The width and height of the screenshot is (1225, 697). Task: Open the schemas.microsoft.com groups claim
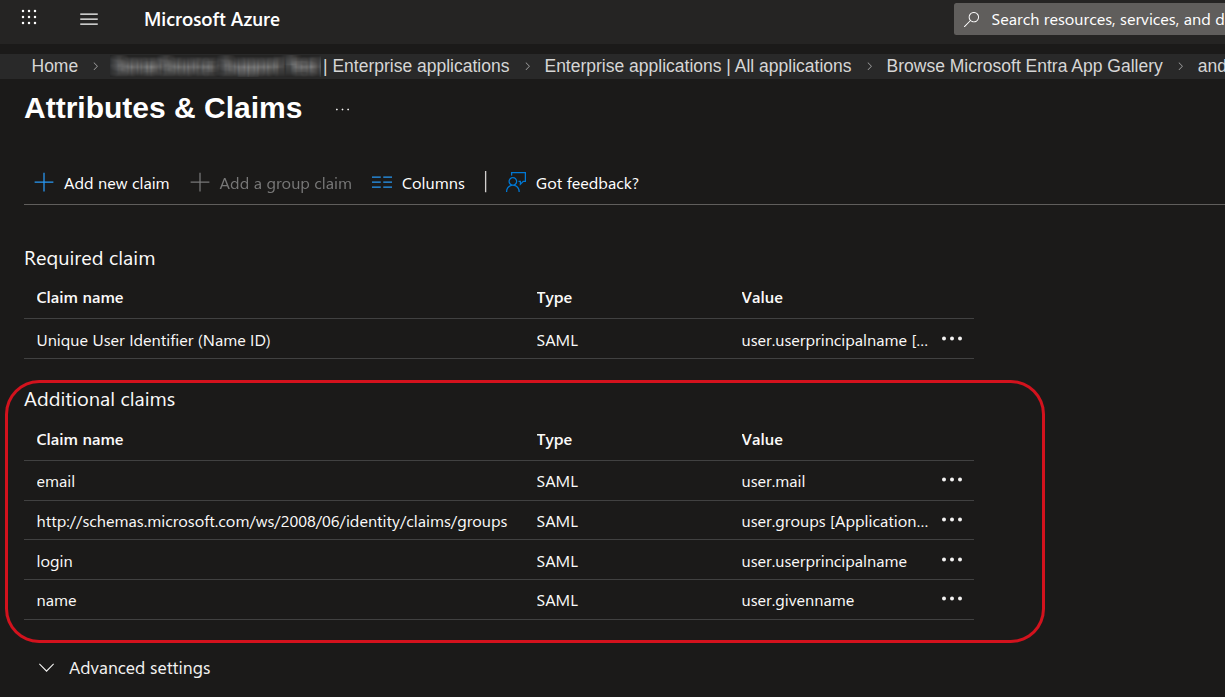pos(272,522)
